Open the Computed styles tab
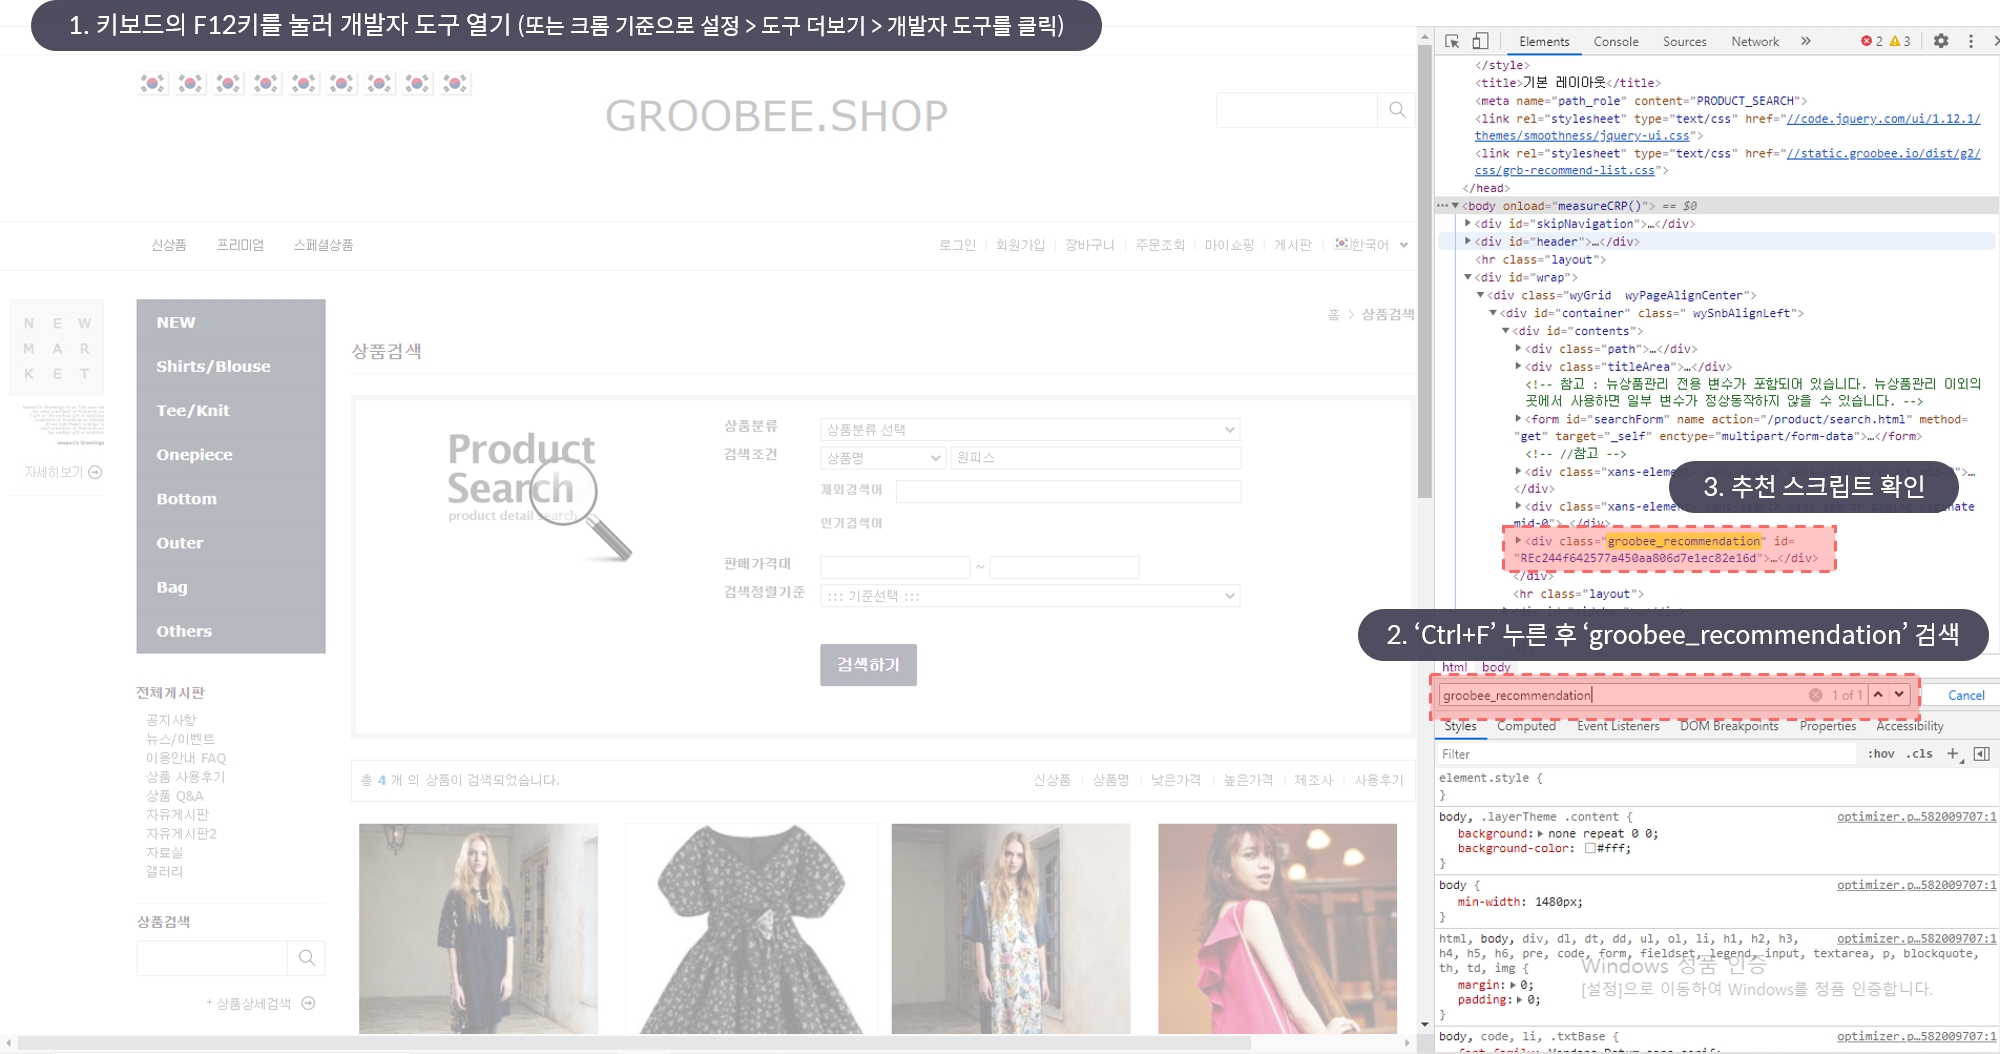 (x=1526, y=726)
